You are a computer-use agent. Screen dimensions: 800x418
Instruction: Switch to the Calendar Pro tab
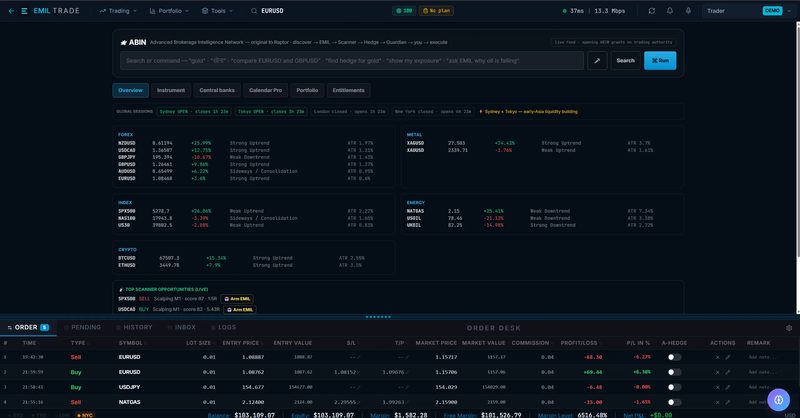coord(265,90)
